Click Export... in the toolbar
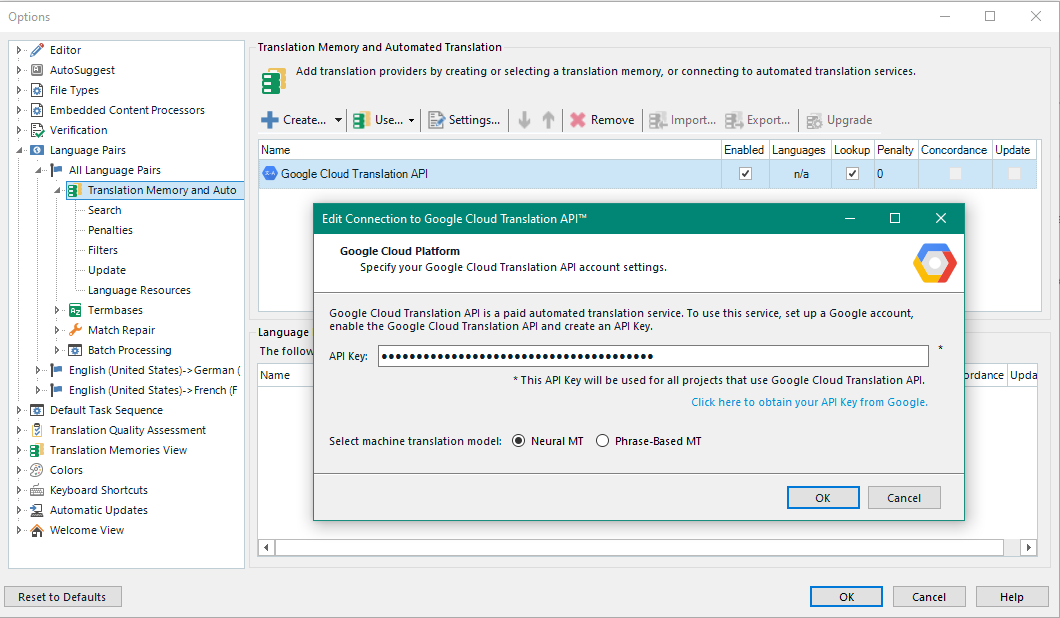This screenshot has width=1060, height=618. coord(757,120)
